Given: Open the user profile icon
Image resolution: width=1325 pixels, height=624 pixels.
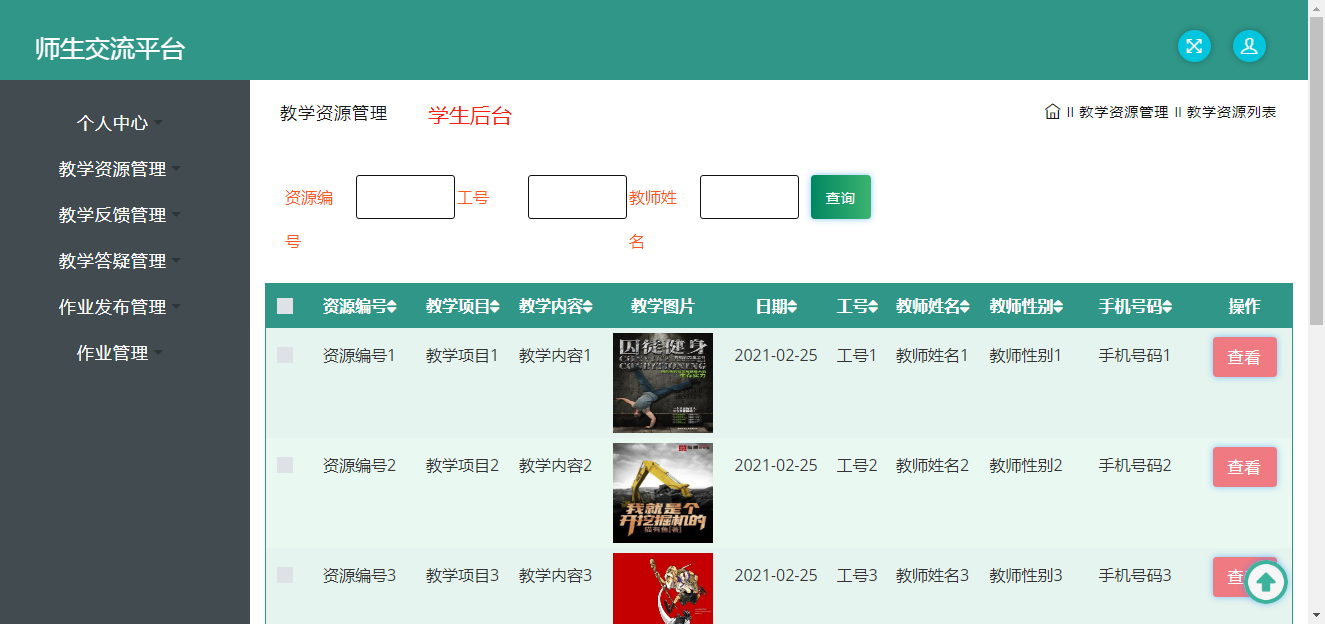Looking at the screenshot, I should (x=1249, y=46).
